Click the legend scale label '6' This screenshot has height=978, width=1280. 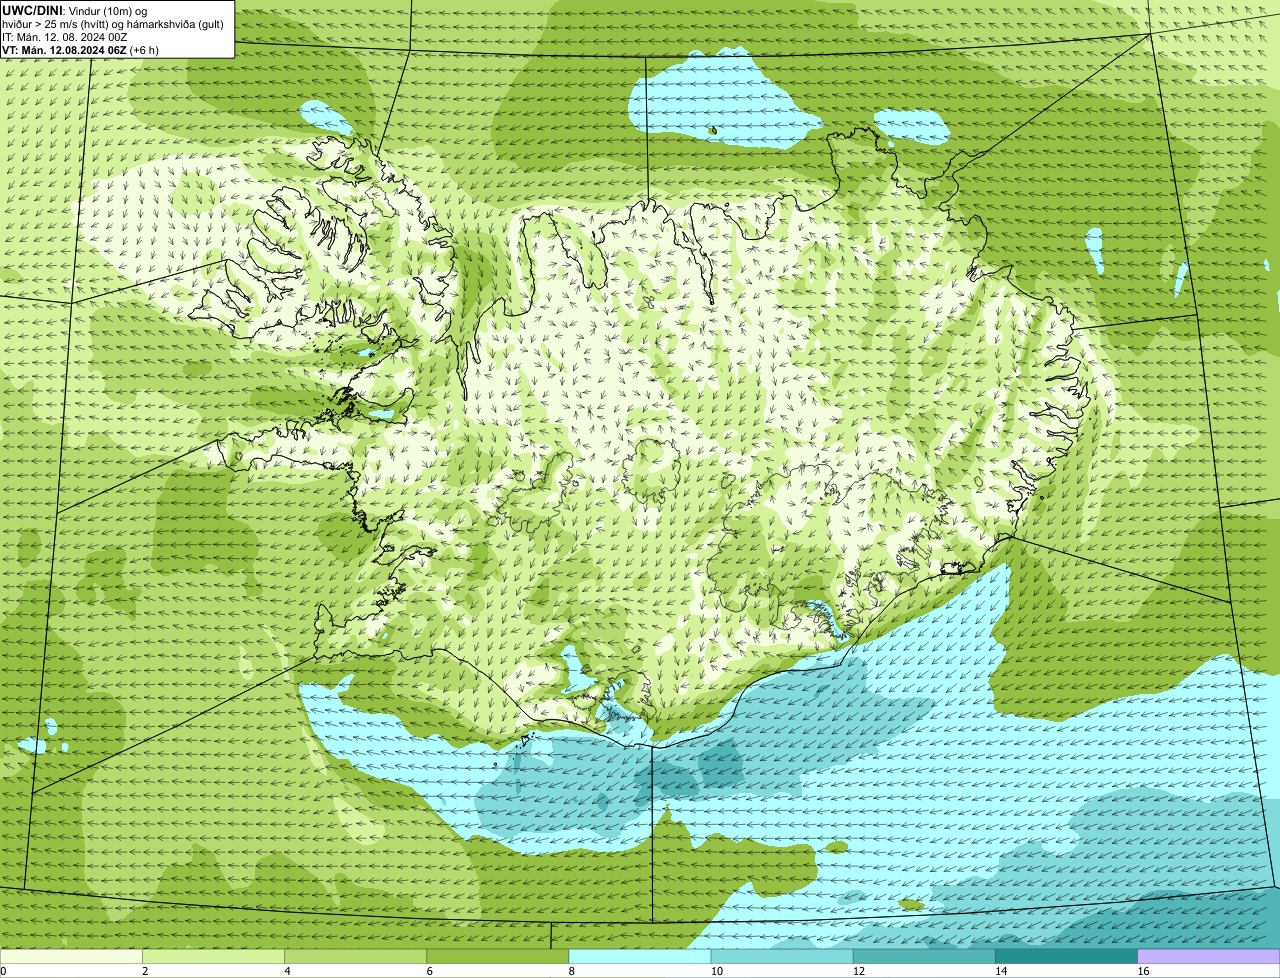point(429,971)
